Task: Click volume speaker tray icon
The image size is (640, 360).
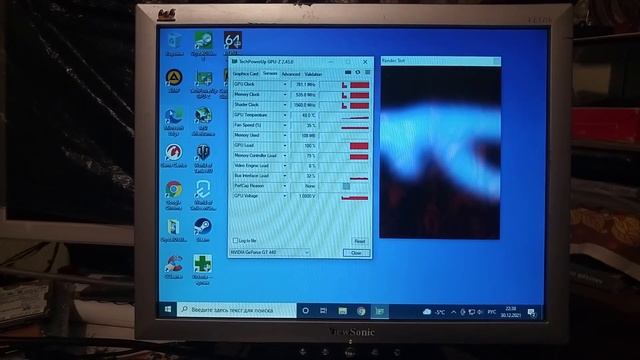Action: [x=480, y=312]
